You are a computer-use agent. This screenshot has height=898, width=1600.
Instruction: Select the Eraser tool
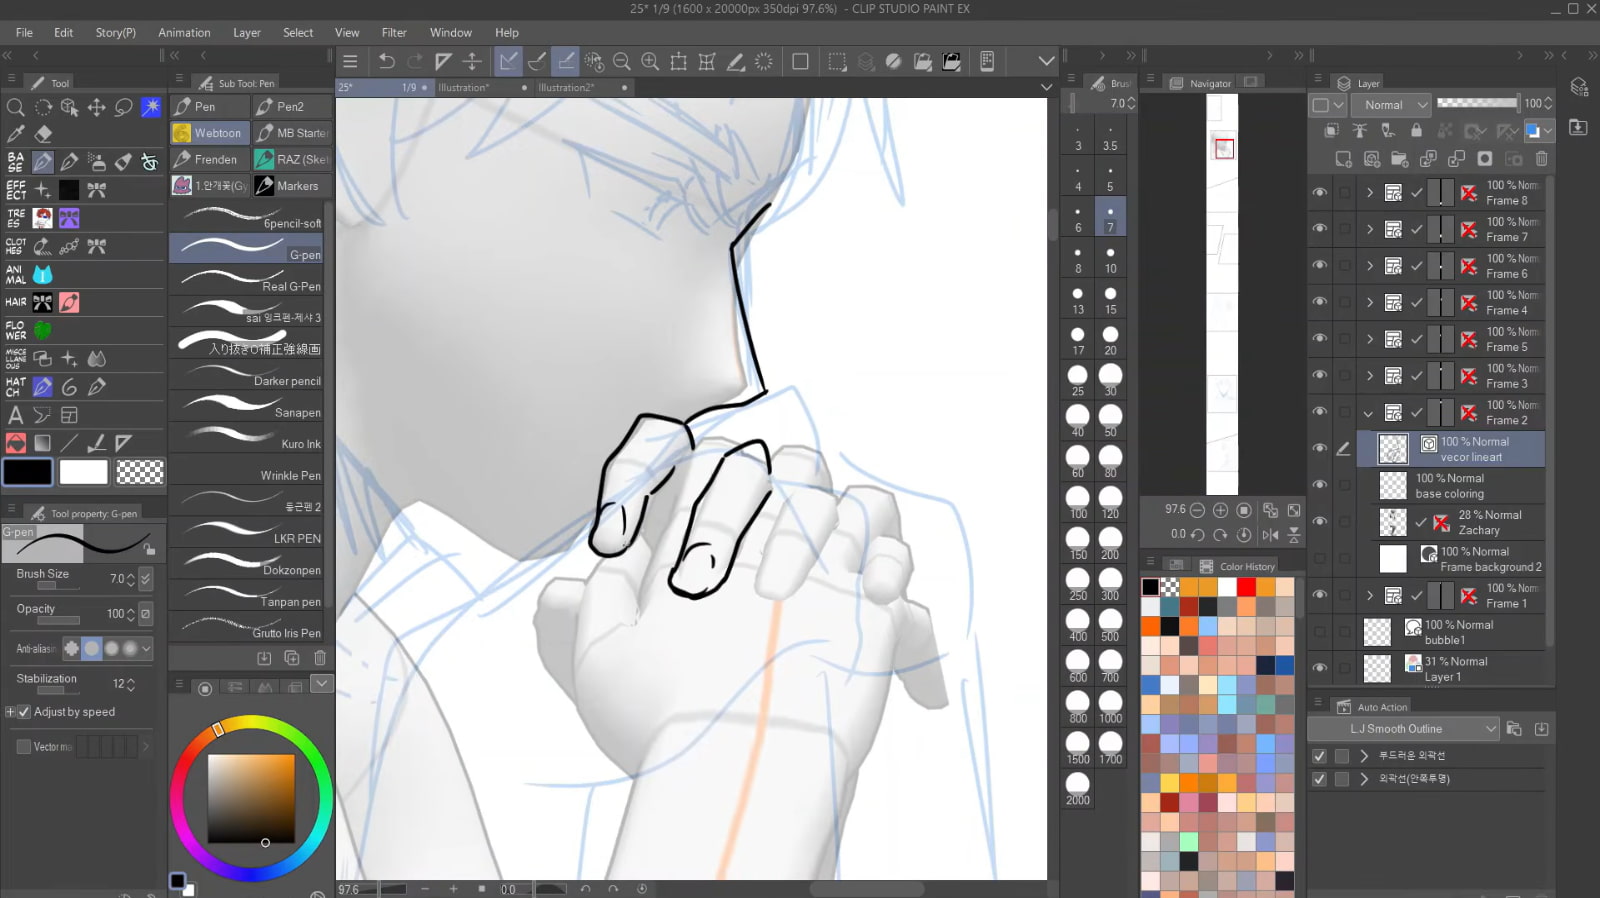(x=43, y=134)
